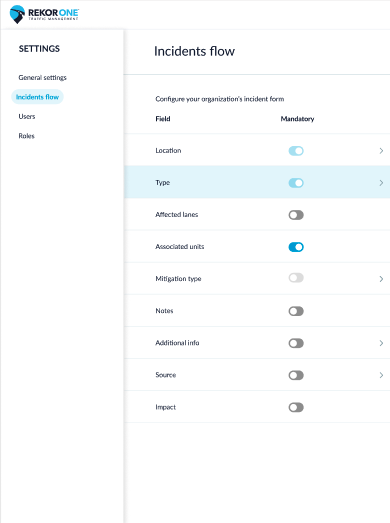Click the Notes field label
The width and height of the screenshot is (390, 523).
click(164, 311)
